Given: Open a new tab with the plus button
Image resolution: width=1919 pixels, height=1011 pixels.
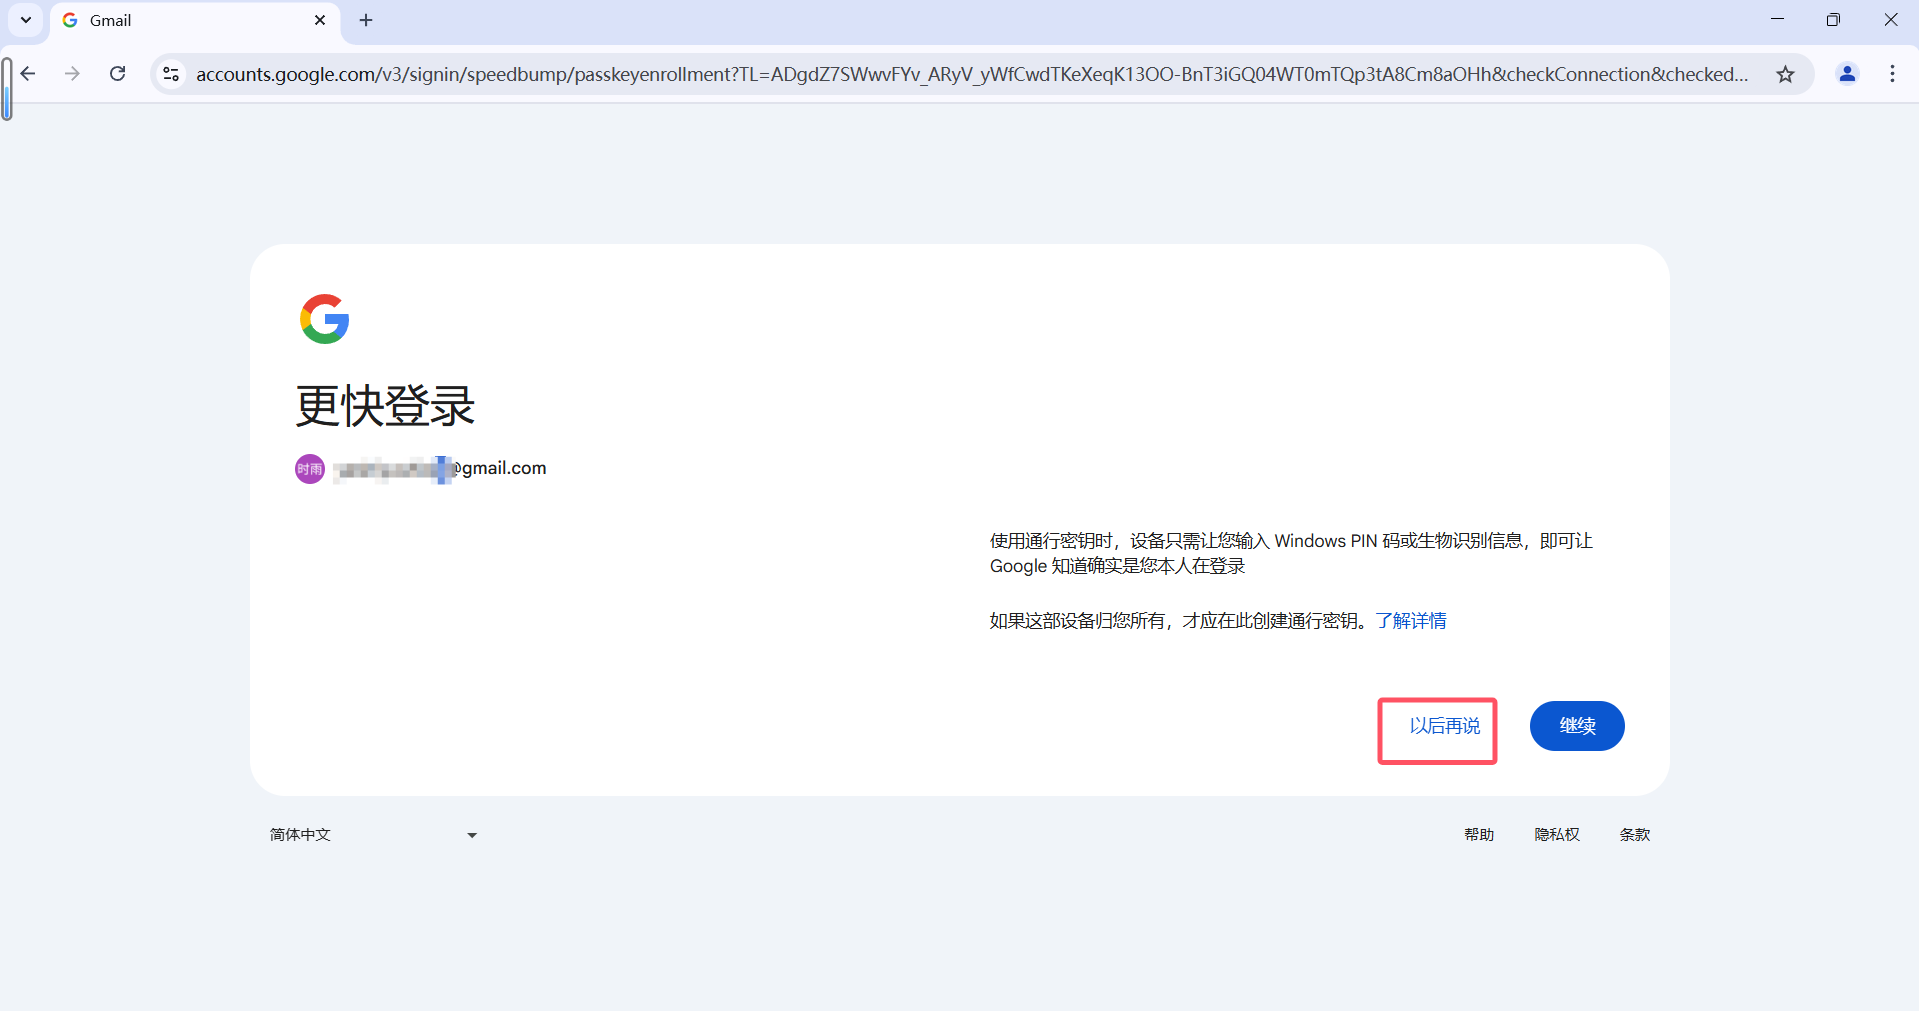Looking at the screenshot, I should [x=366, y=20].
